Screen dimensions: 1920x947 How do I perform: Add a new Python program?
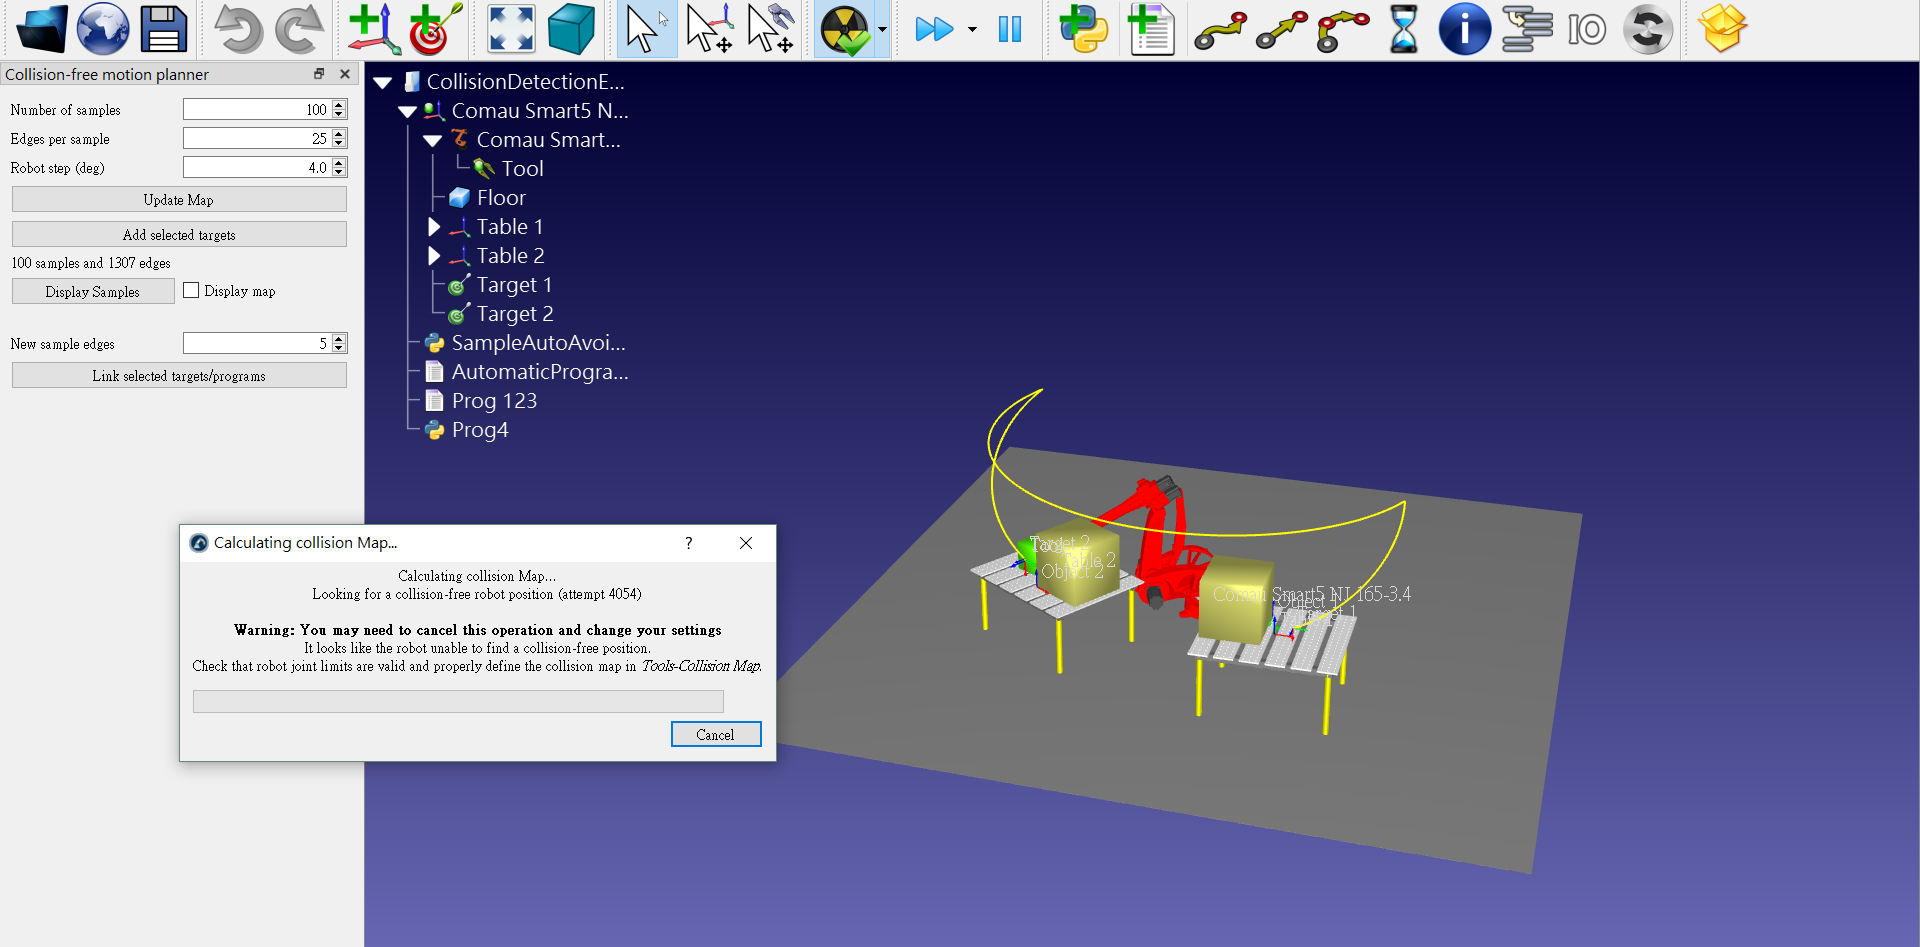pyautogui.click(x=1083, y=29)
